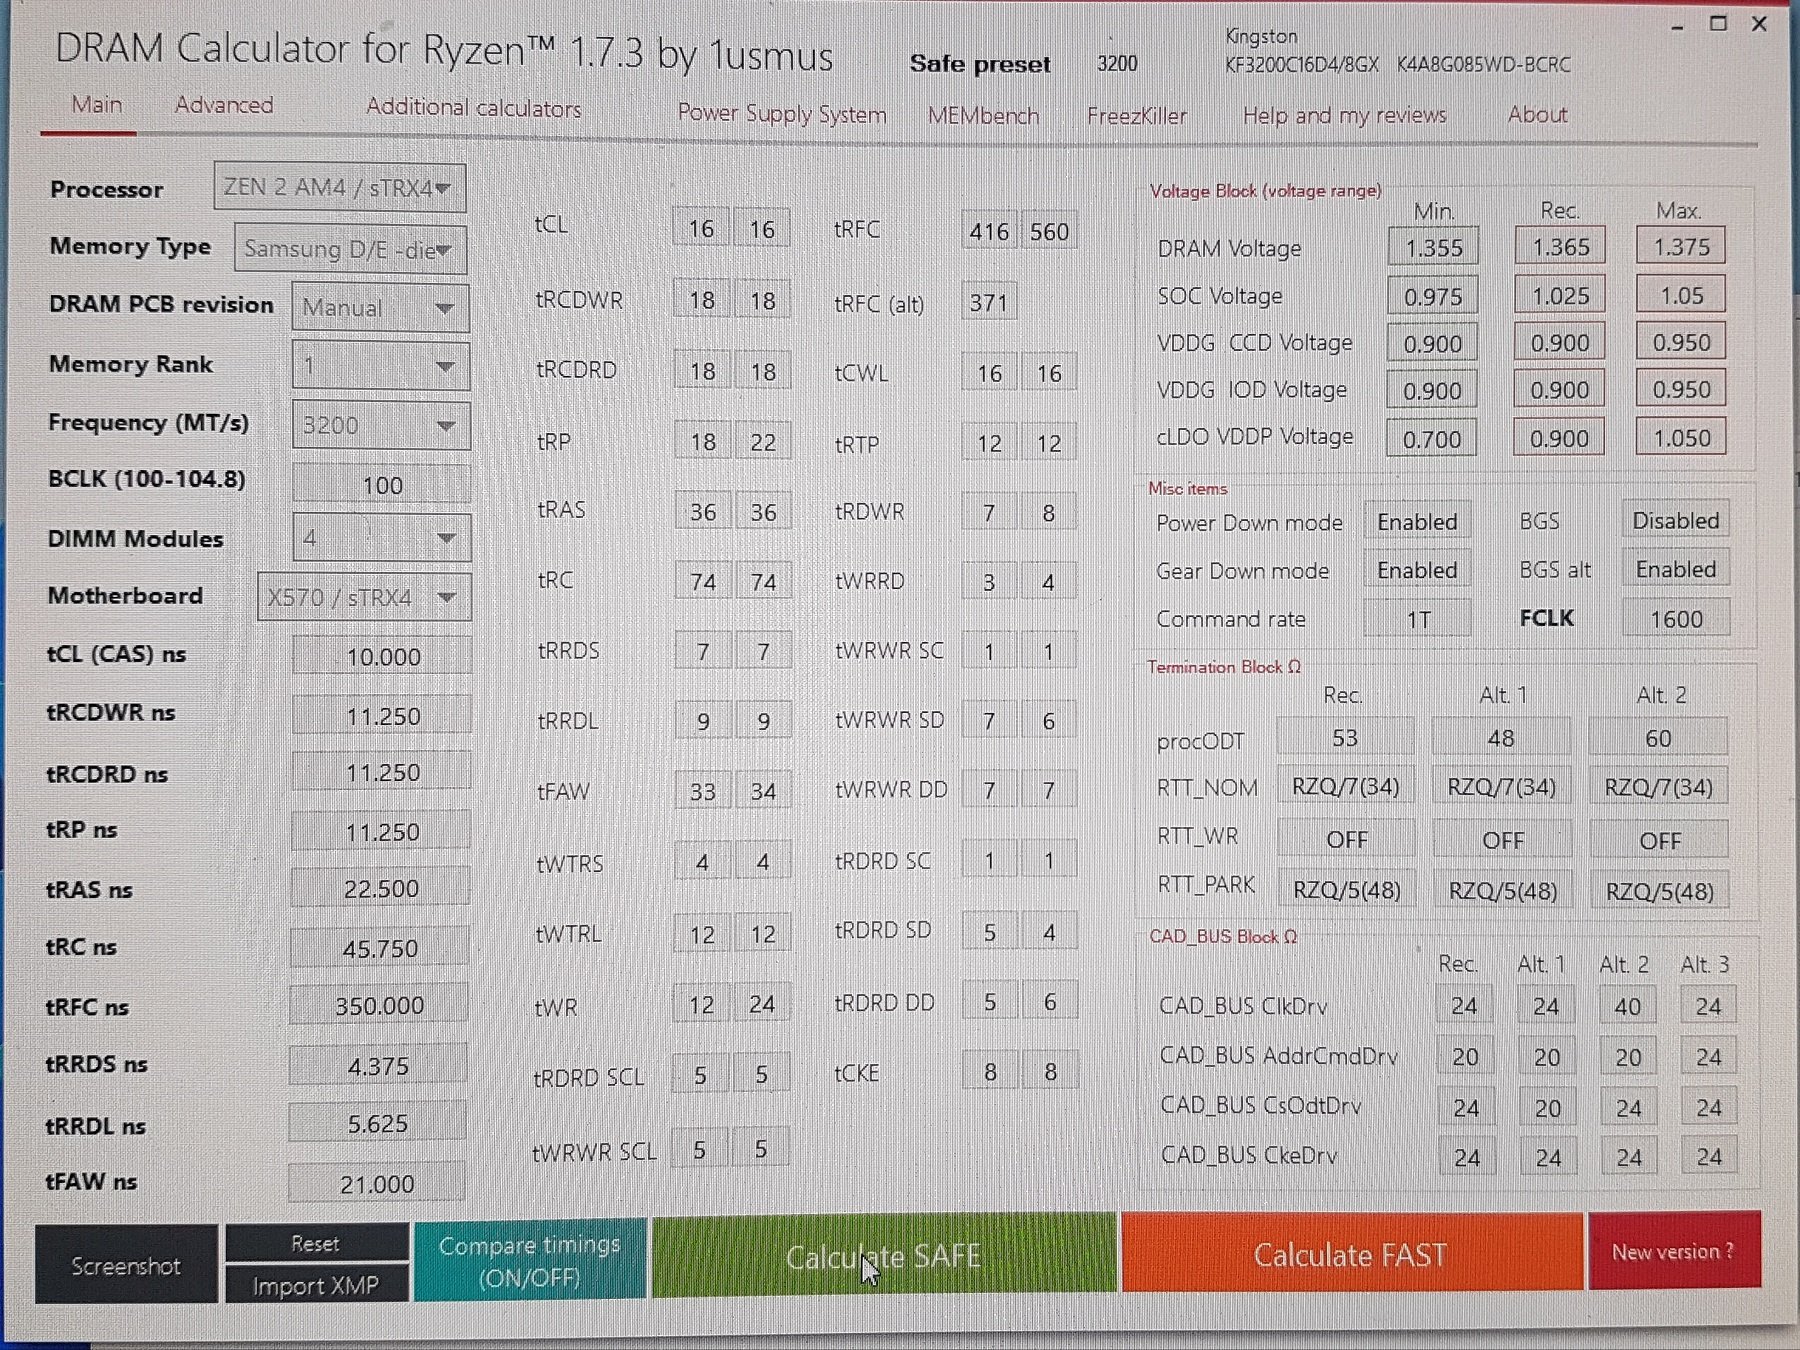This screenshot has height=1350, width=1800.
Task: Close the DRAM Calculator window
Action: tap(1759, 24)
